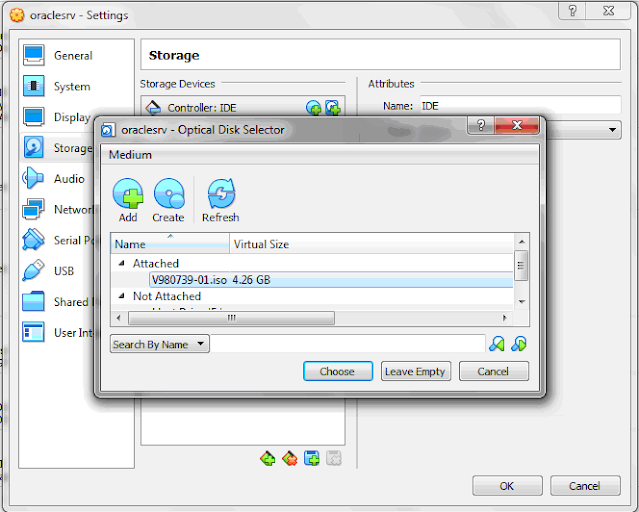The height and width of the screenshot is (512, 639).
Task: Open User Interface settings category
Action: tap(57, 333)
